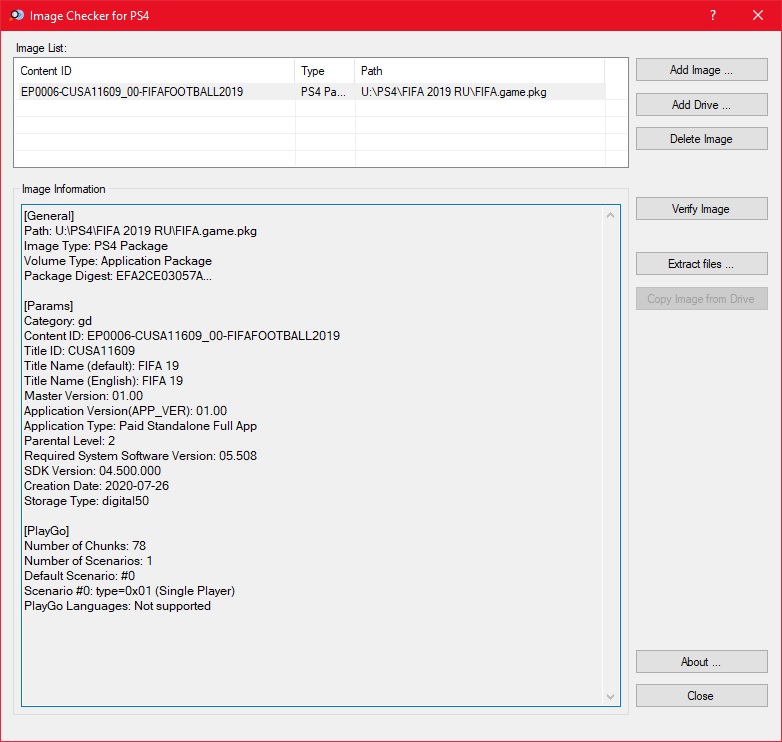Click the Master Version: 01.00 line
Viewport: 782px width, 742px height.
(83, 395)
